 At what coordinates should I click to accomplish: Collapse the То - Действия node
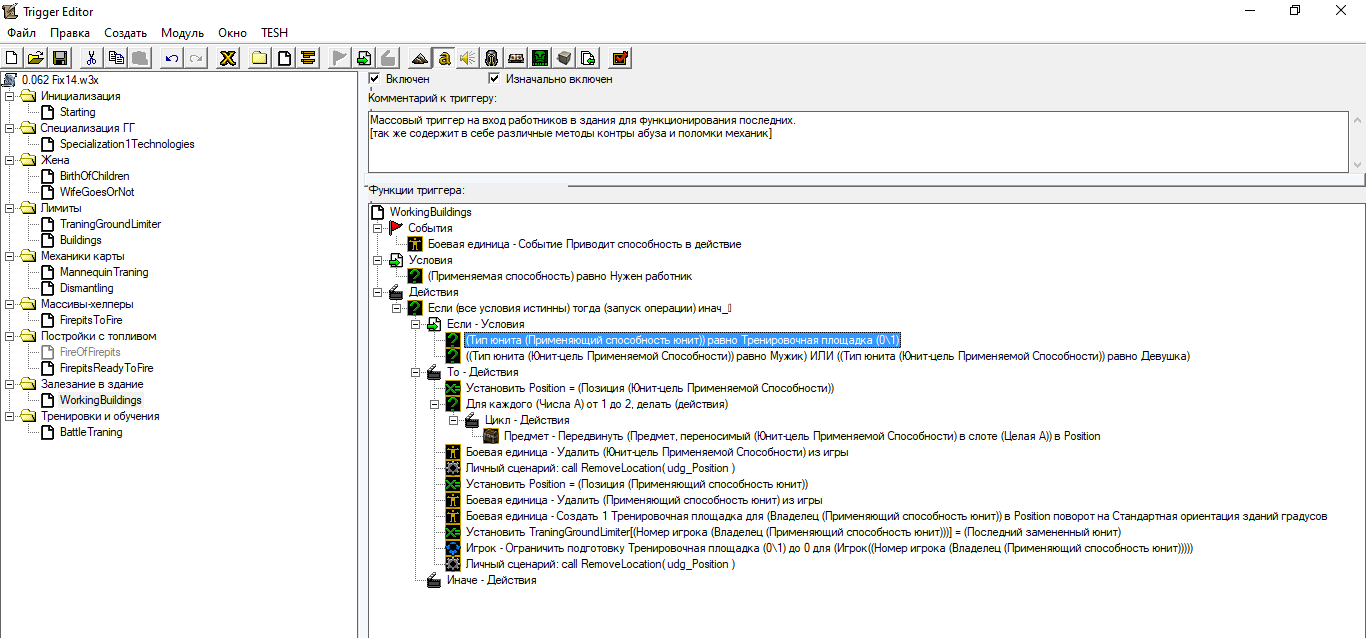coord(416,372)
